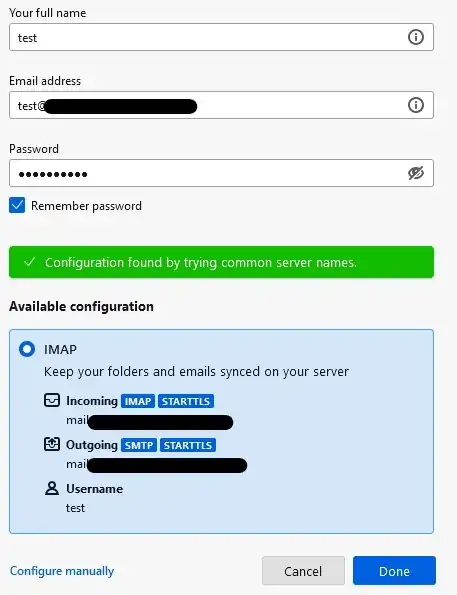Viewport: 457px width, 595px height.
Task: Click the info icon beside email address field
Action: pos(416,105)
